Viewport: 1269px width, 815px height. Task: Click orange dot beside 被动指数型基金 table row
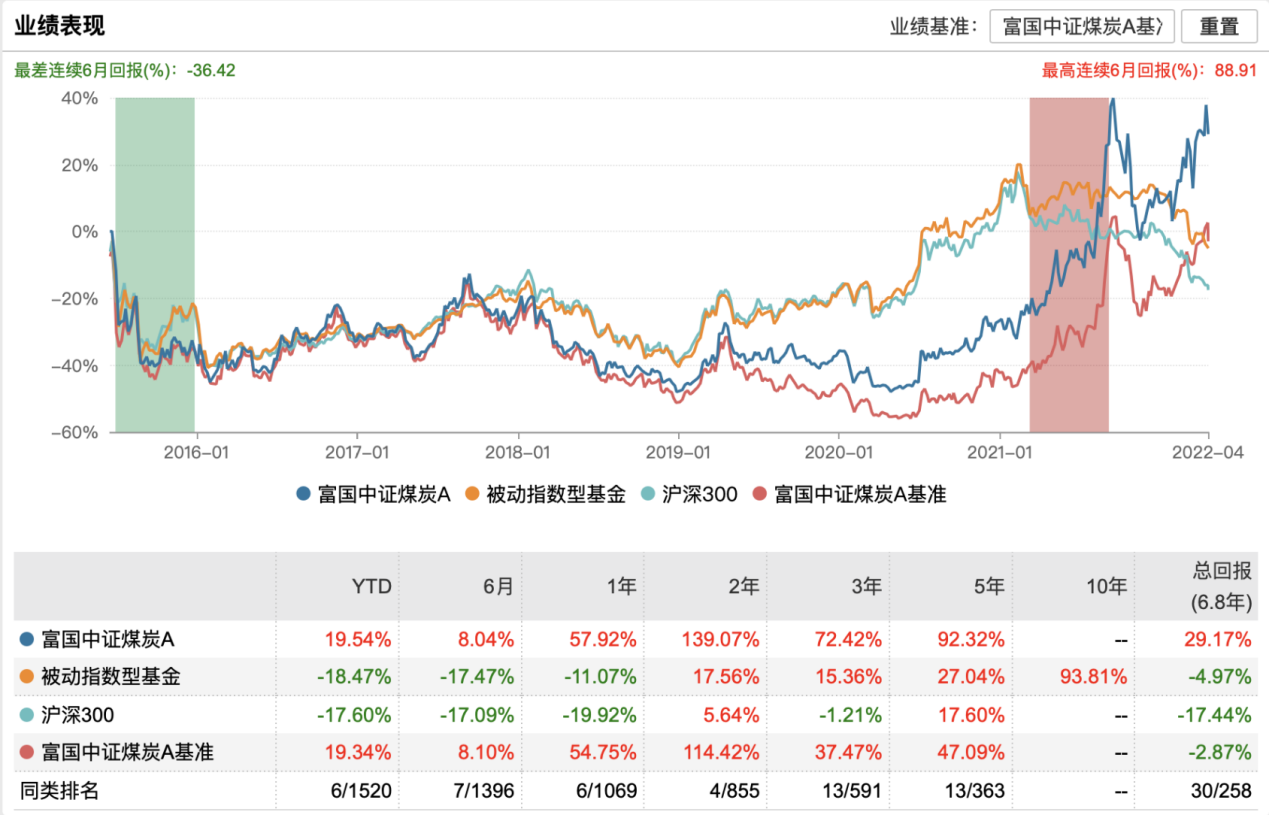tap(26, 677)
